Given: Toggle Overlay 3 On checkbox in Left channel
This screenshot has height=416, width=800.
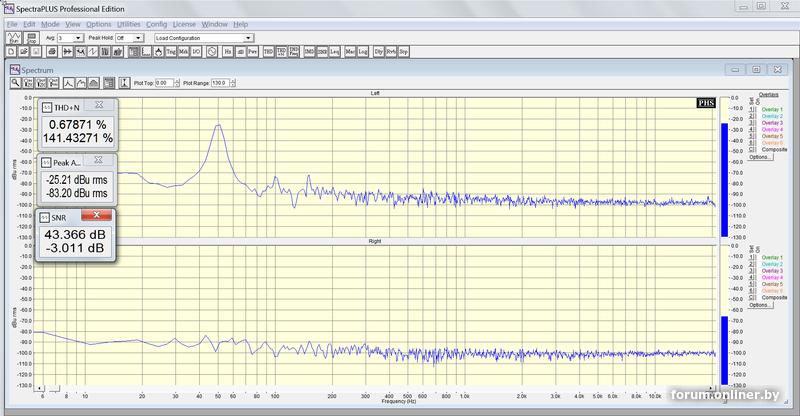Looking at the screenshot, I should 756,123.
